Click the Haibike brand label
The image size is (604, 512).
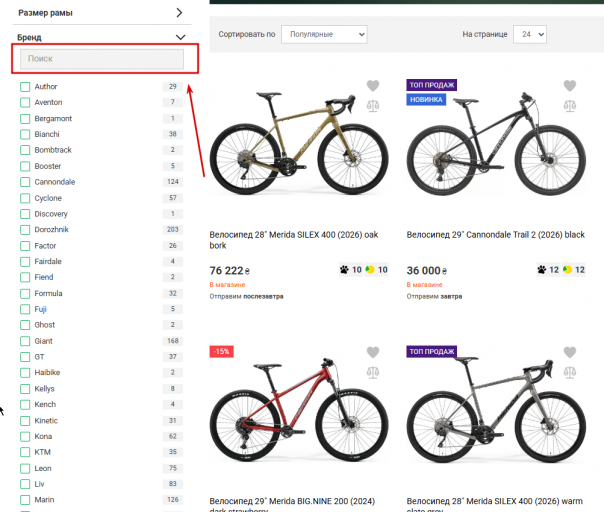click(47, 373)
